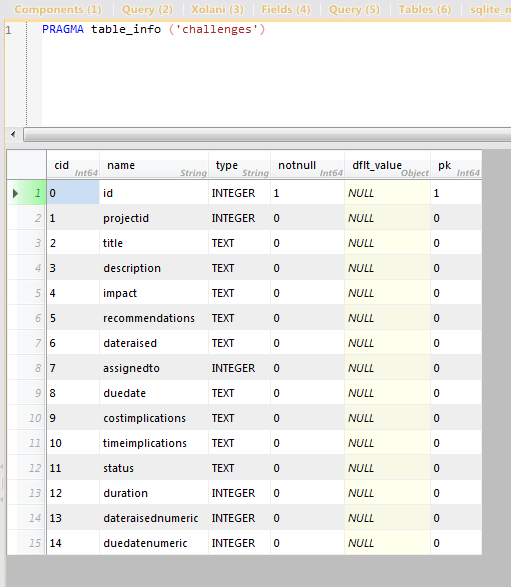Sort by the dflt_value column header
The width and height of the screenshot is (511, 587).
tap(387, 165)
